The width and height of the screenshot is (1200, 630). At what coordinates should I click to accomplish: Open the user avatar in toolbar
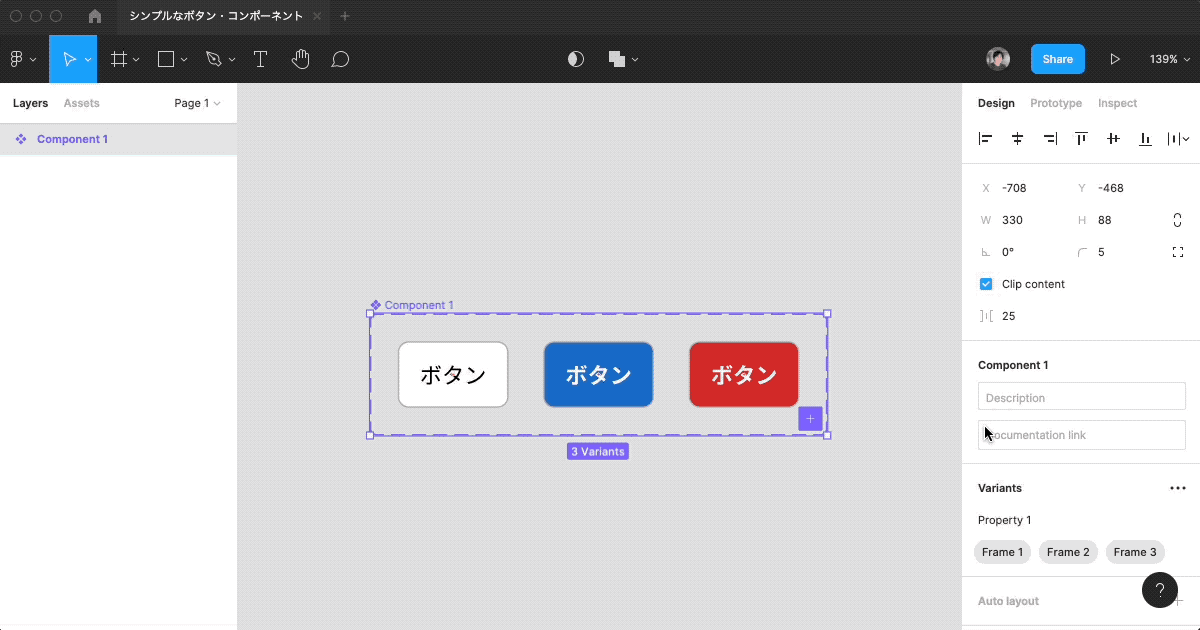tap(997, 59)
